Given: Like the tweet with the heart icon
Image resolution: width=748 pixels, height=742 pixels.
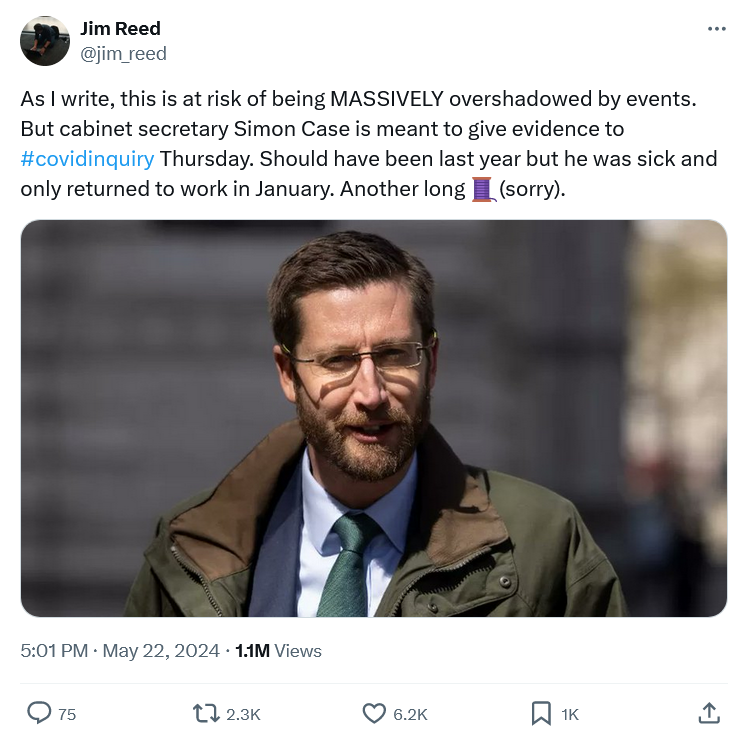Looking at the screenshot, I should (374, 713).
